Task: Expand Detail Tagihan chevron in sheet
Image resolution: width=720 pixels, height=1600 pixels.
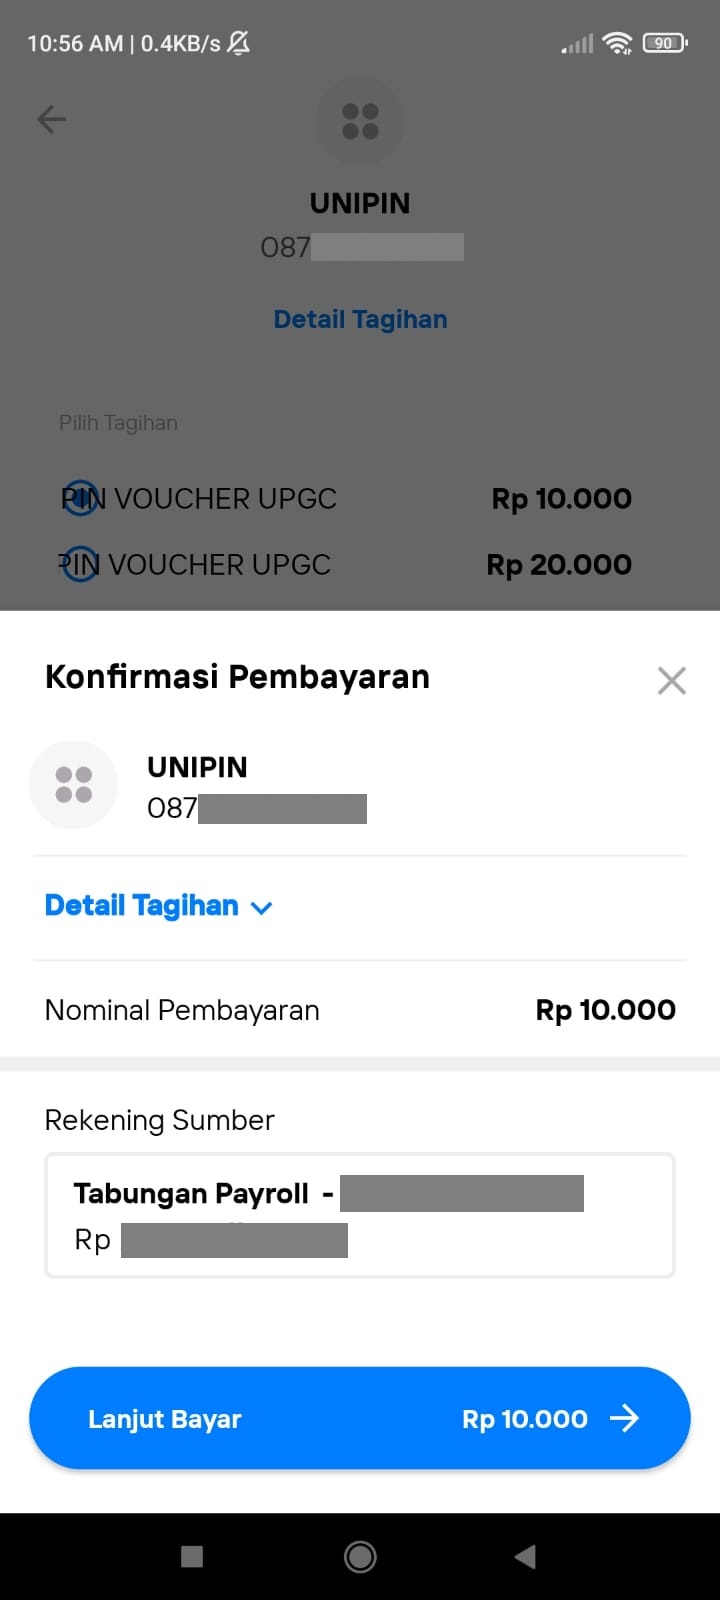Action: tap(261, 908)
